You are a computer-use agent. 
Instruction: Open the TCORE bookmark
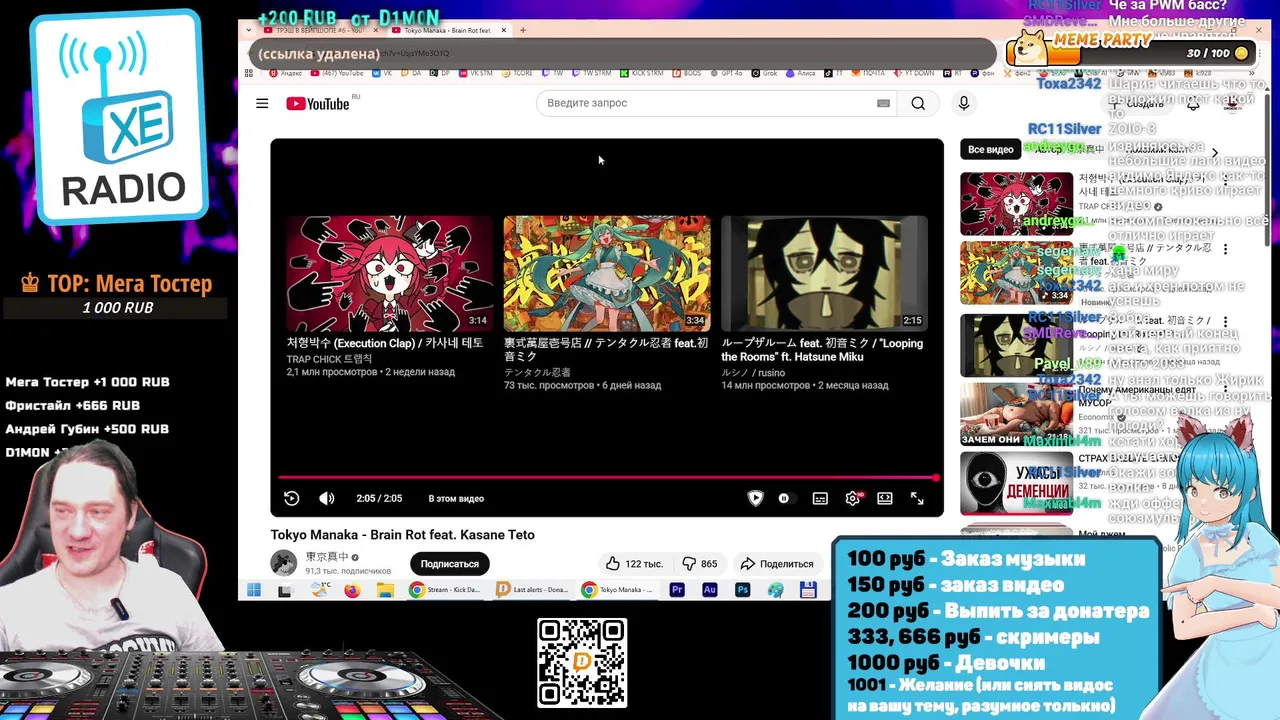click(x=517, y=73)
